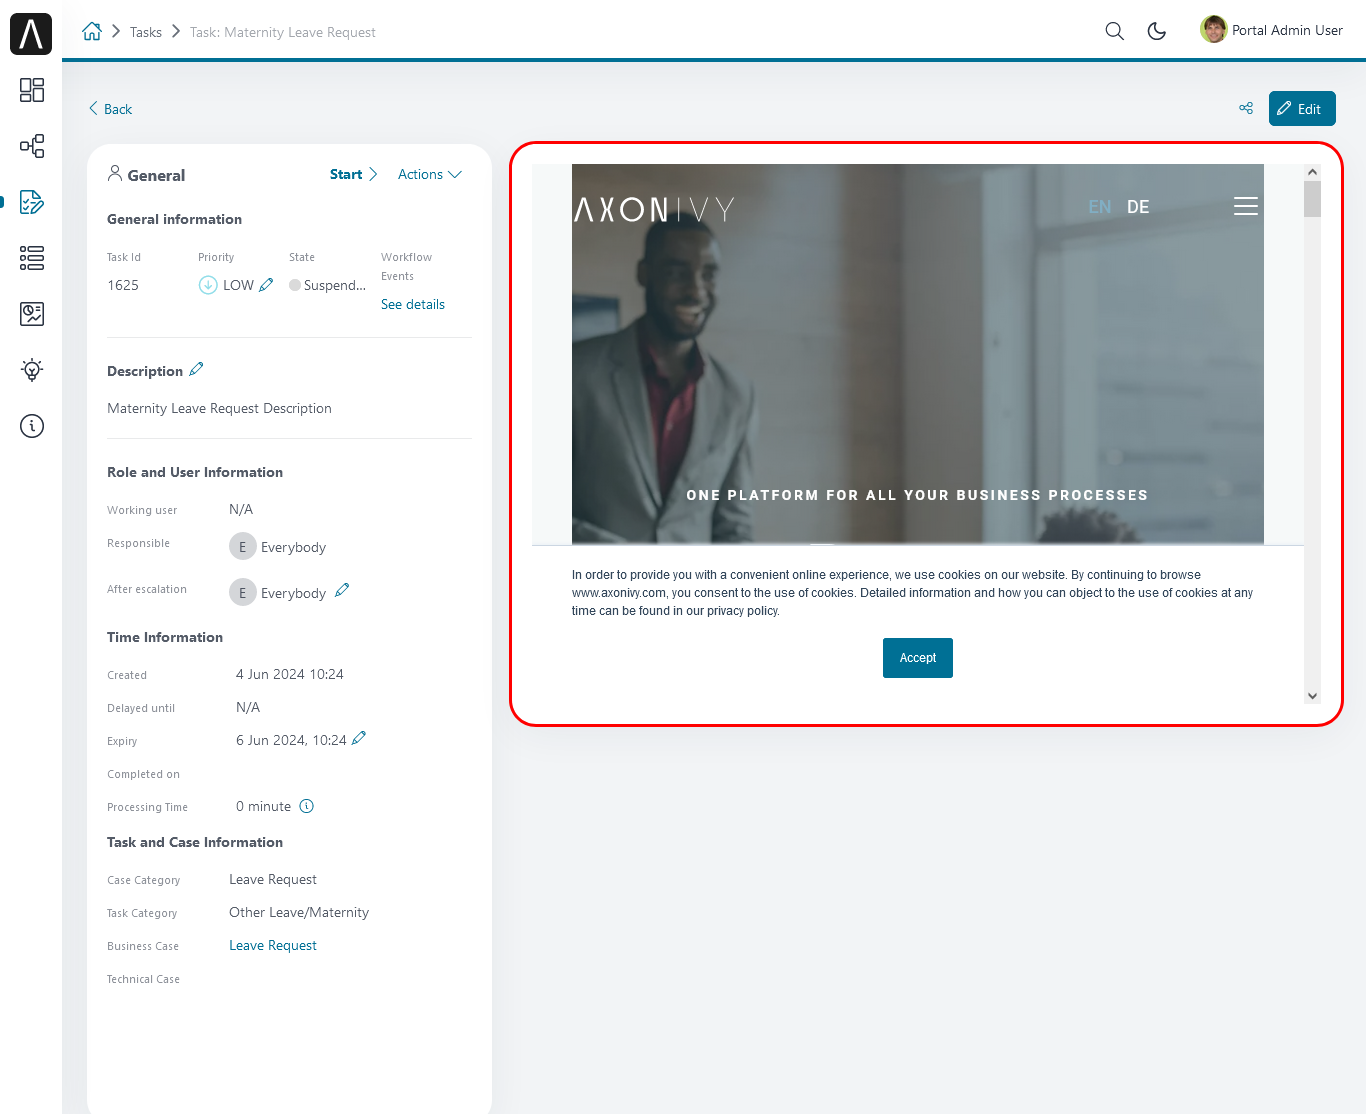The image size is (1366, 1114).
Task: Open the Info sidebar icon
Action: click(32, 426)
